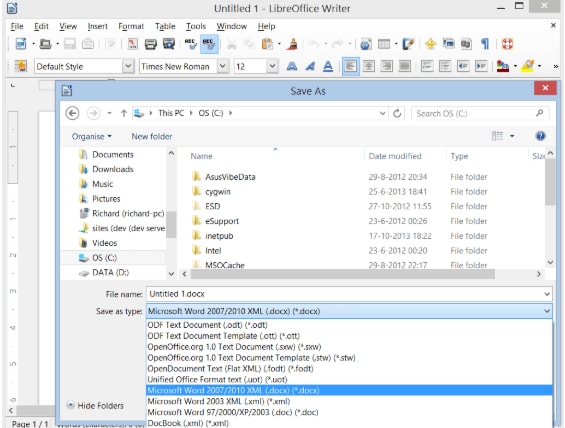Toggle Underline formatting icon
The image size is (565, 428).
tap(328, 66)
